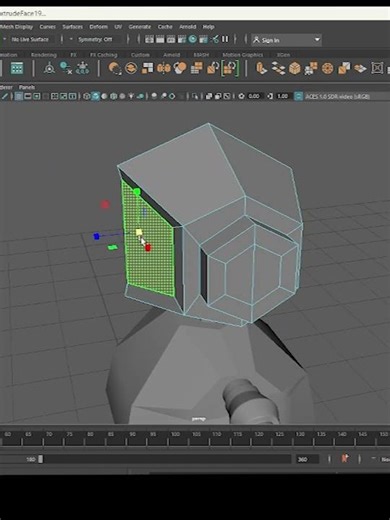Image resolution: width=390 pixels, height=520 pixels.
Task: Toggle smooth shade all cube icon
Action: [x=95, y=96]
